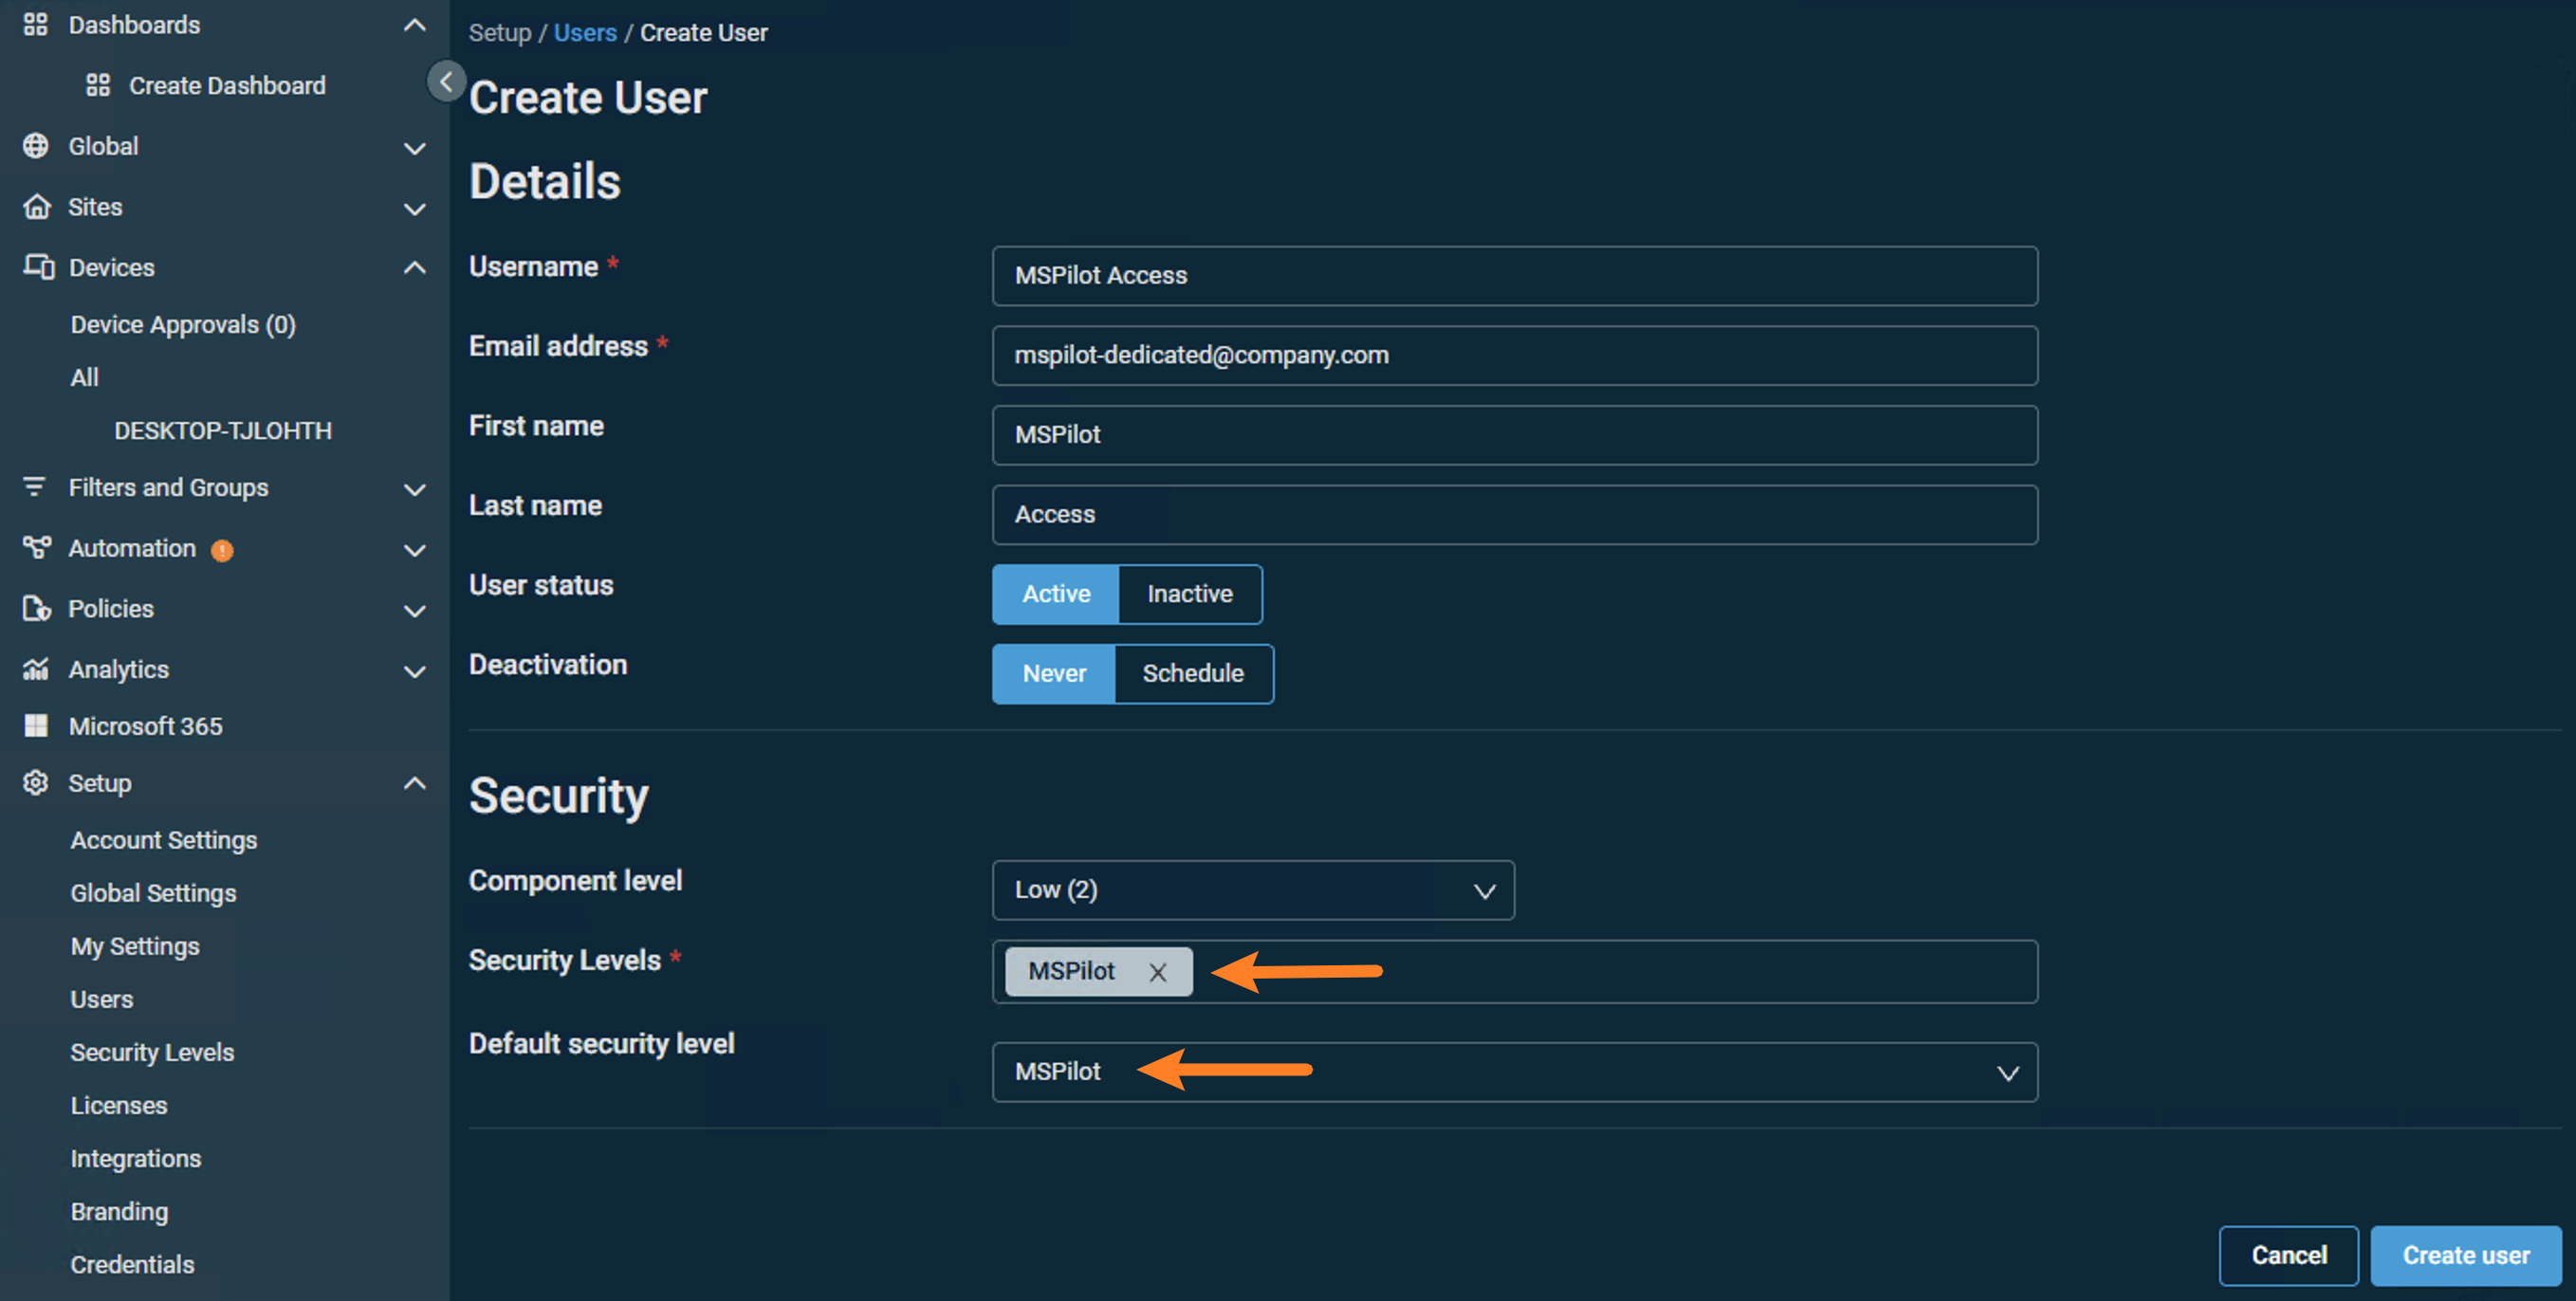Collapse the Dashboards section chevron
This screenshot has height=1301, width=2576.
(414, 25)
